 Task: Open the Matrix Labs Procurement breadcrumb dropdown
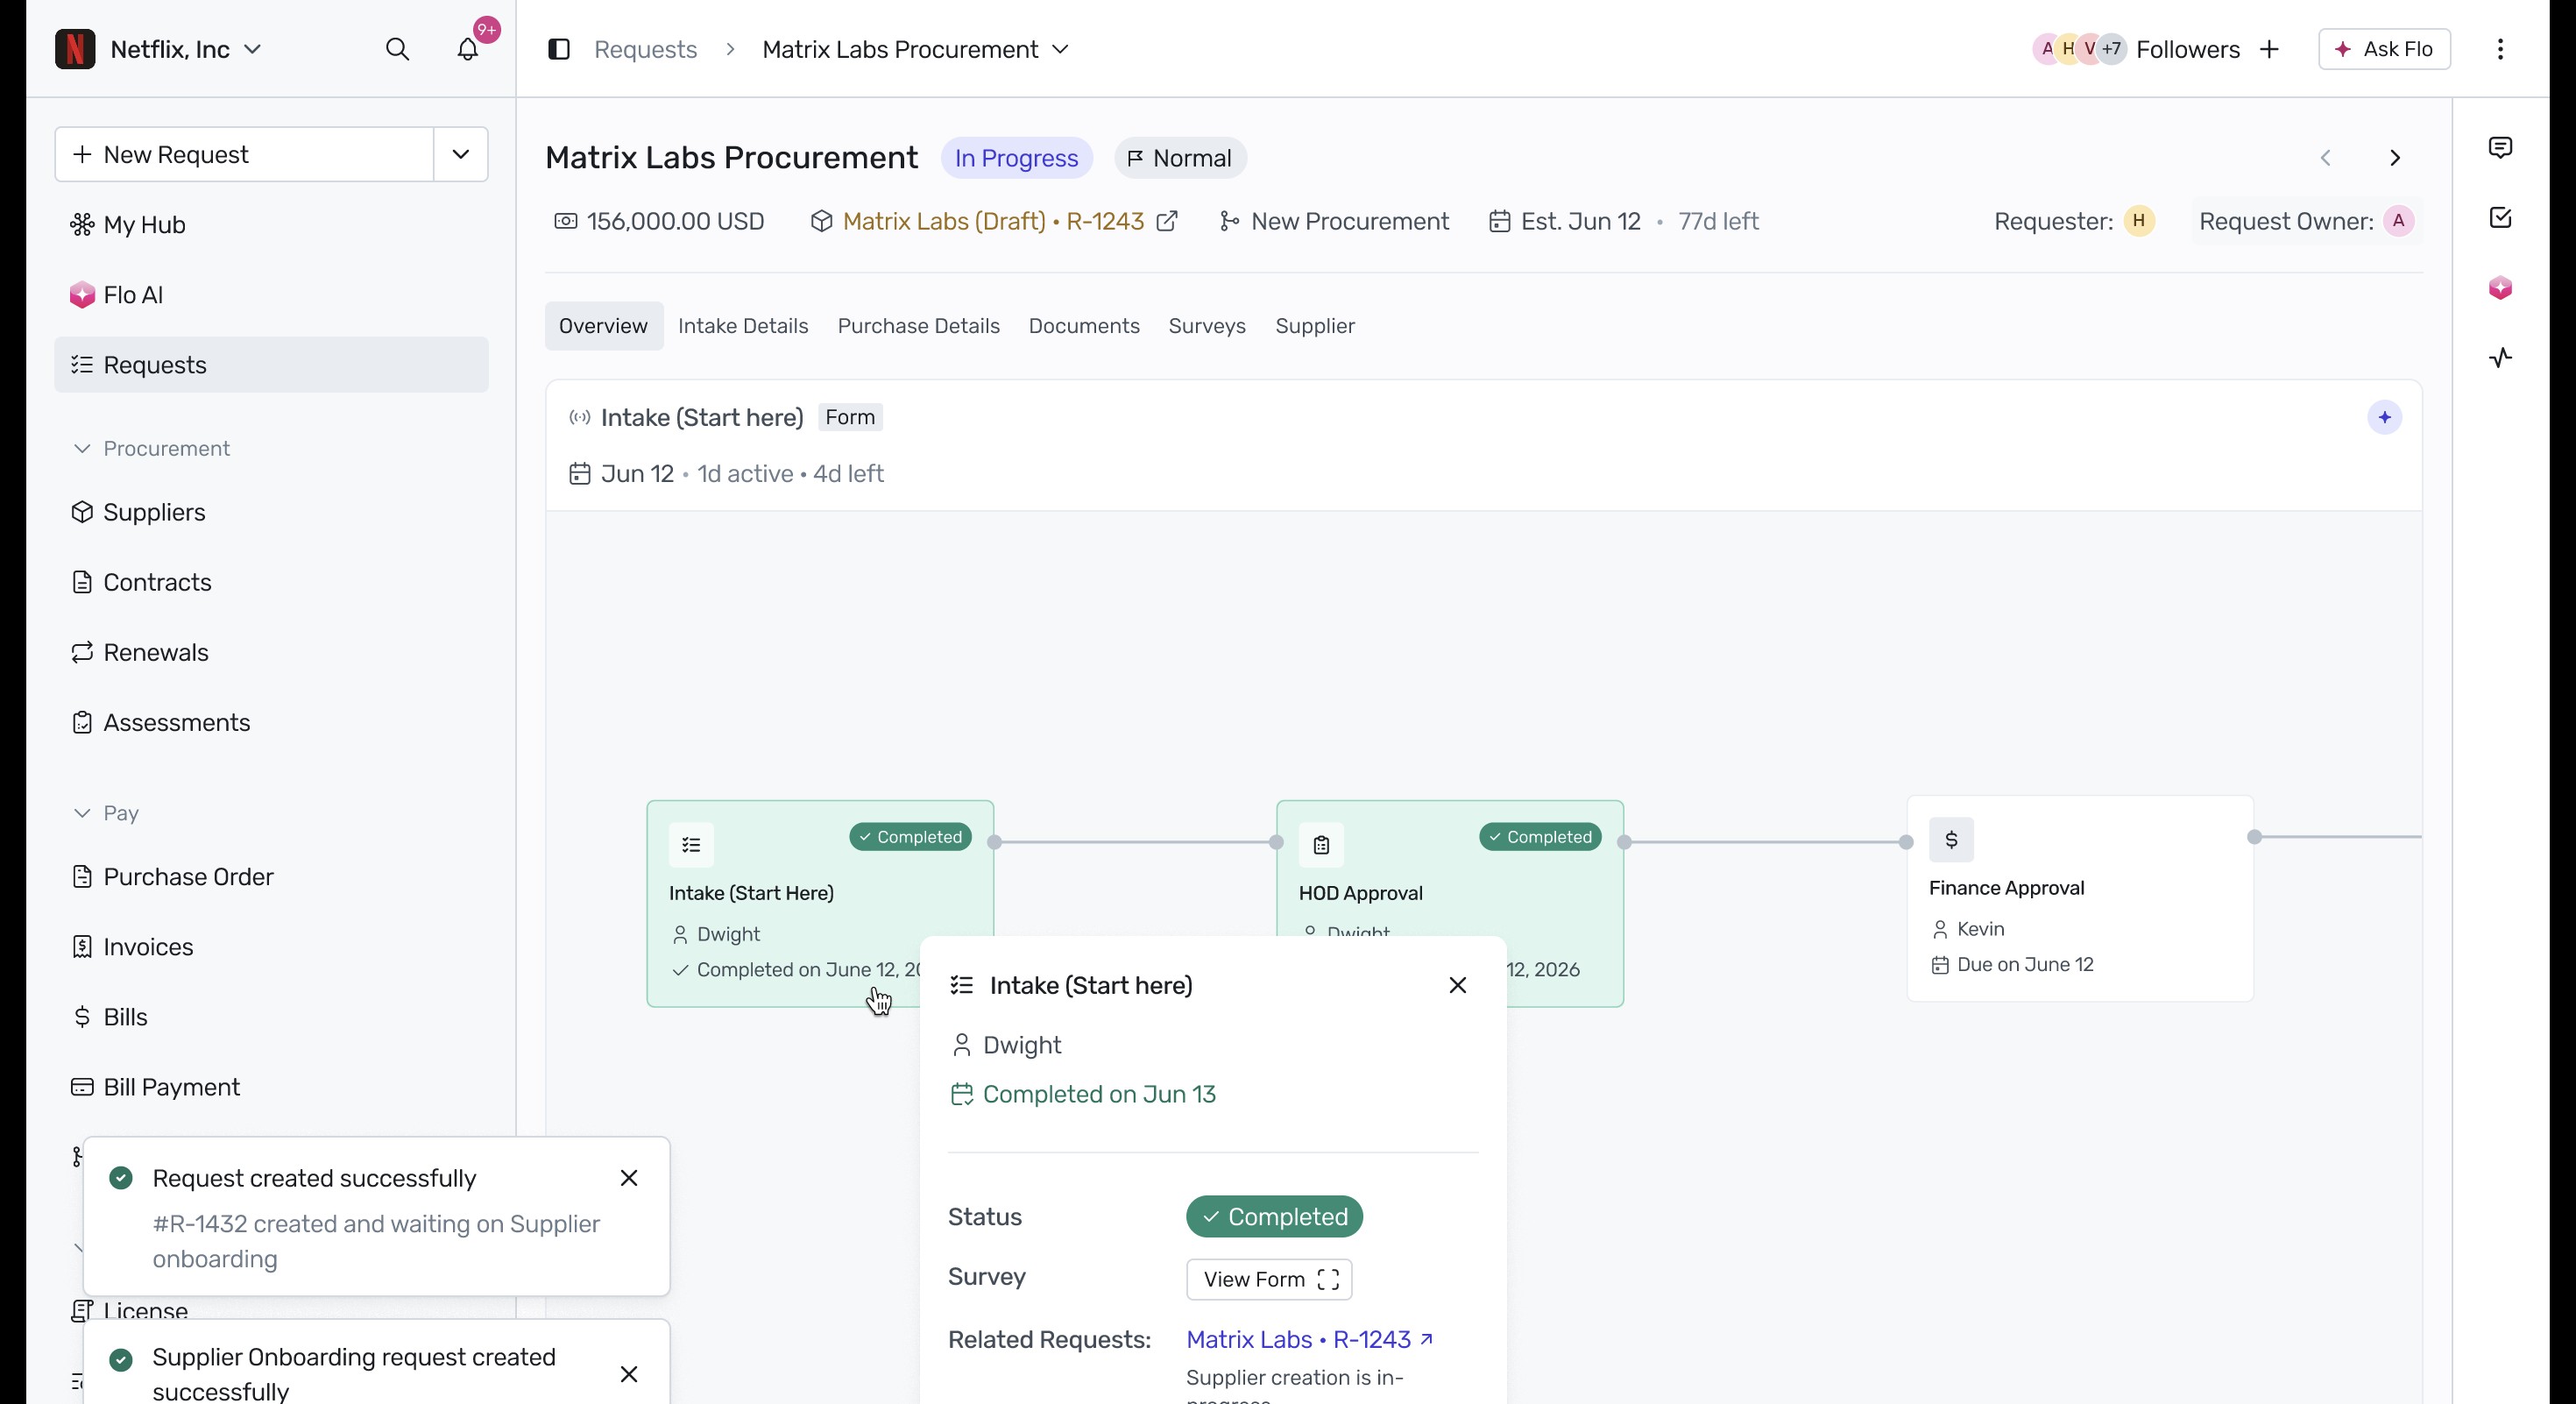pyautogui.click(x=1061, y=49)
